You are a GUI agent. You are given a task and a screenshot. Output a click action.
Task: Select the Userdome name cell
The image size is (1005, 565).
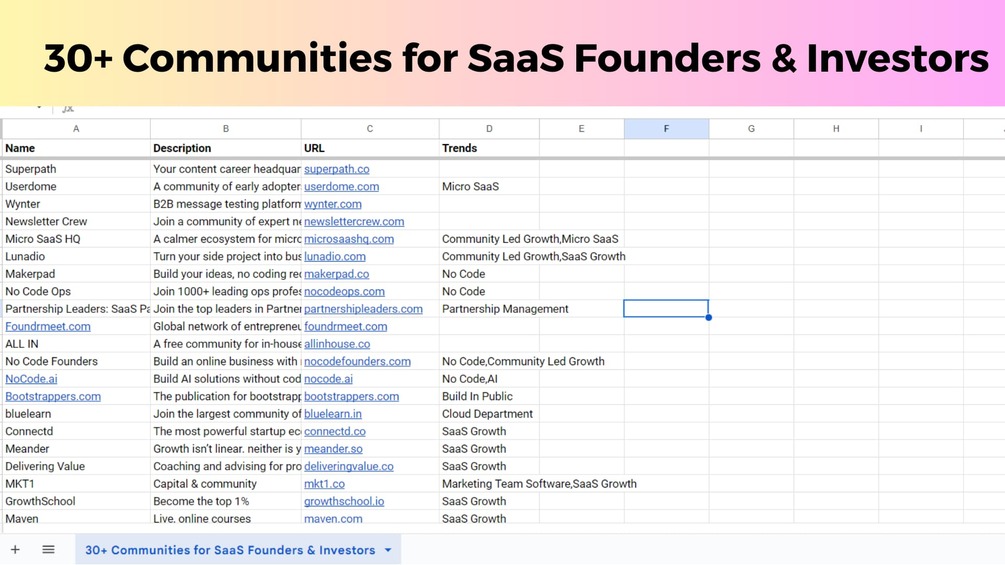pyautogui.click(x=76, y=186)
